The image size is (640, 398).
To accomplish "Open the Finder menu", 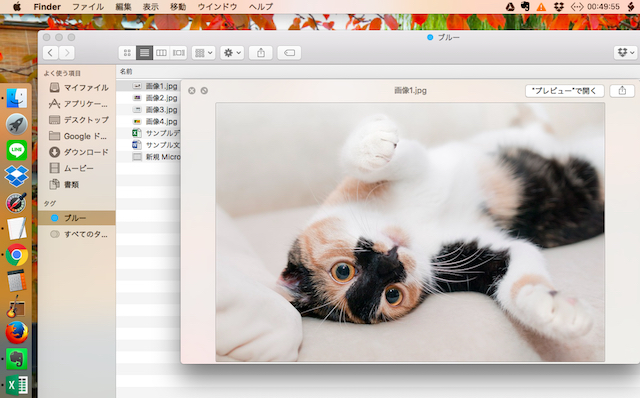I will point(47,7).
